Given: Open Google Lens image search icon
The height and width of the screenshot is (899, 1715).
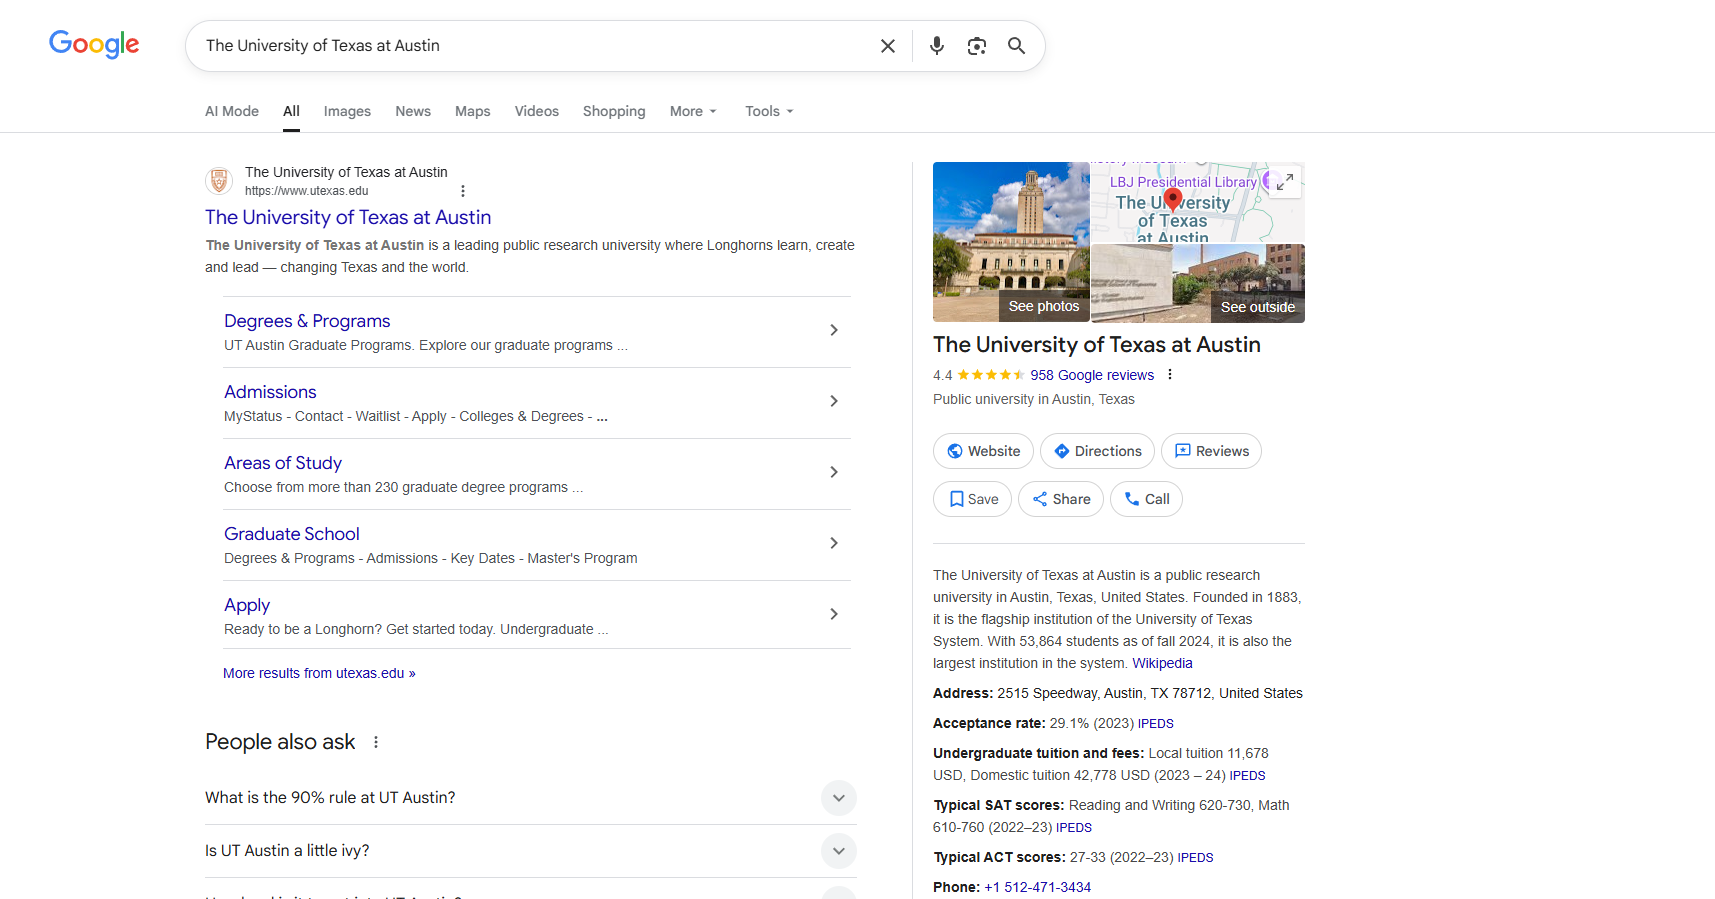Looking at the screenshot, I should 977,46.
